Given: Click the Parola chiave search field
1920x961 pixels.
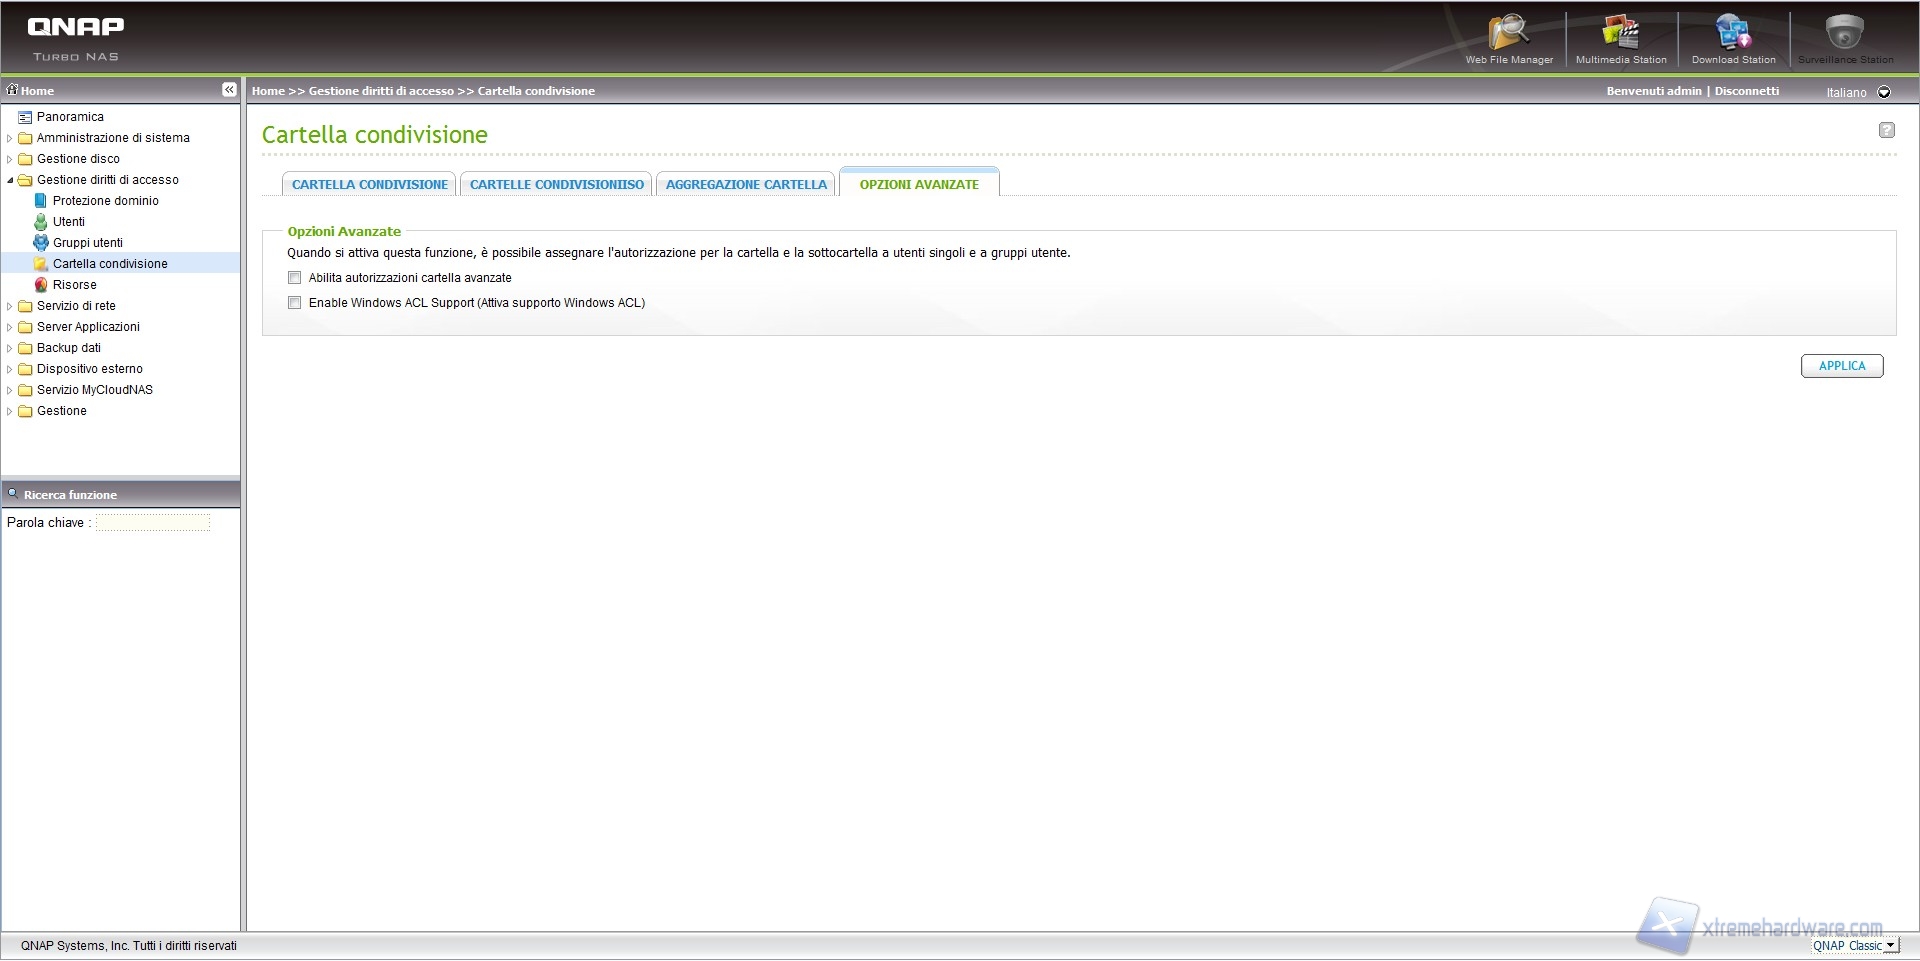Looking at the screenshot, I should pyautogui.click(x=153, y=523).
